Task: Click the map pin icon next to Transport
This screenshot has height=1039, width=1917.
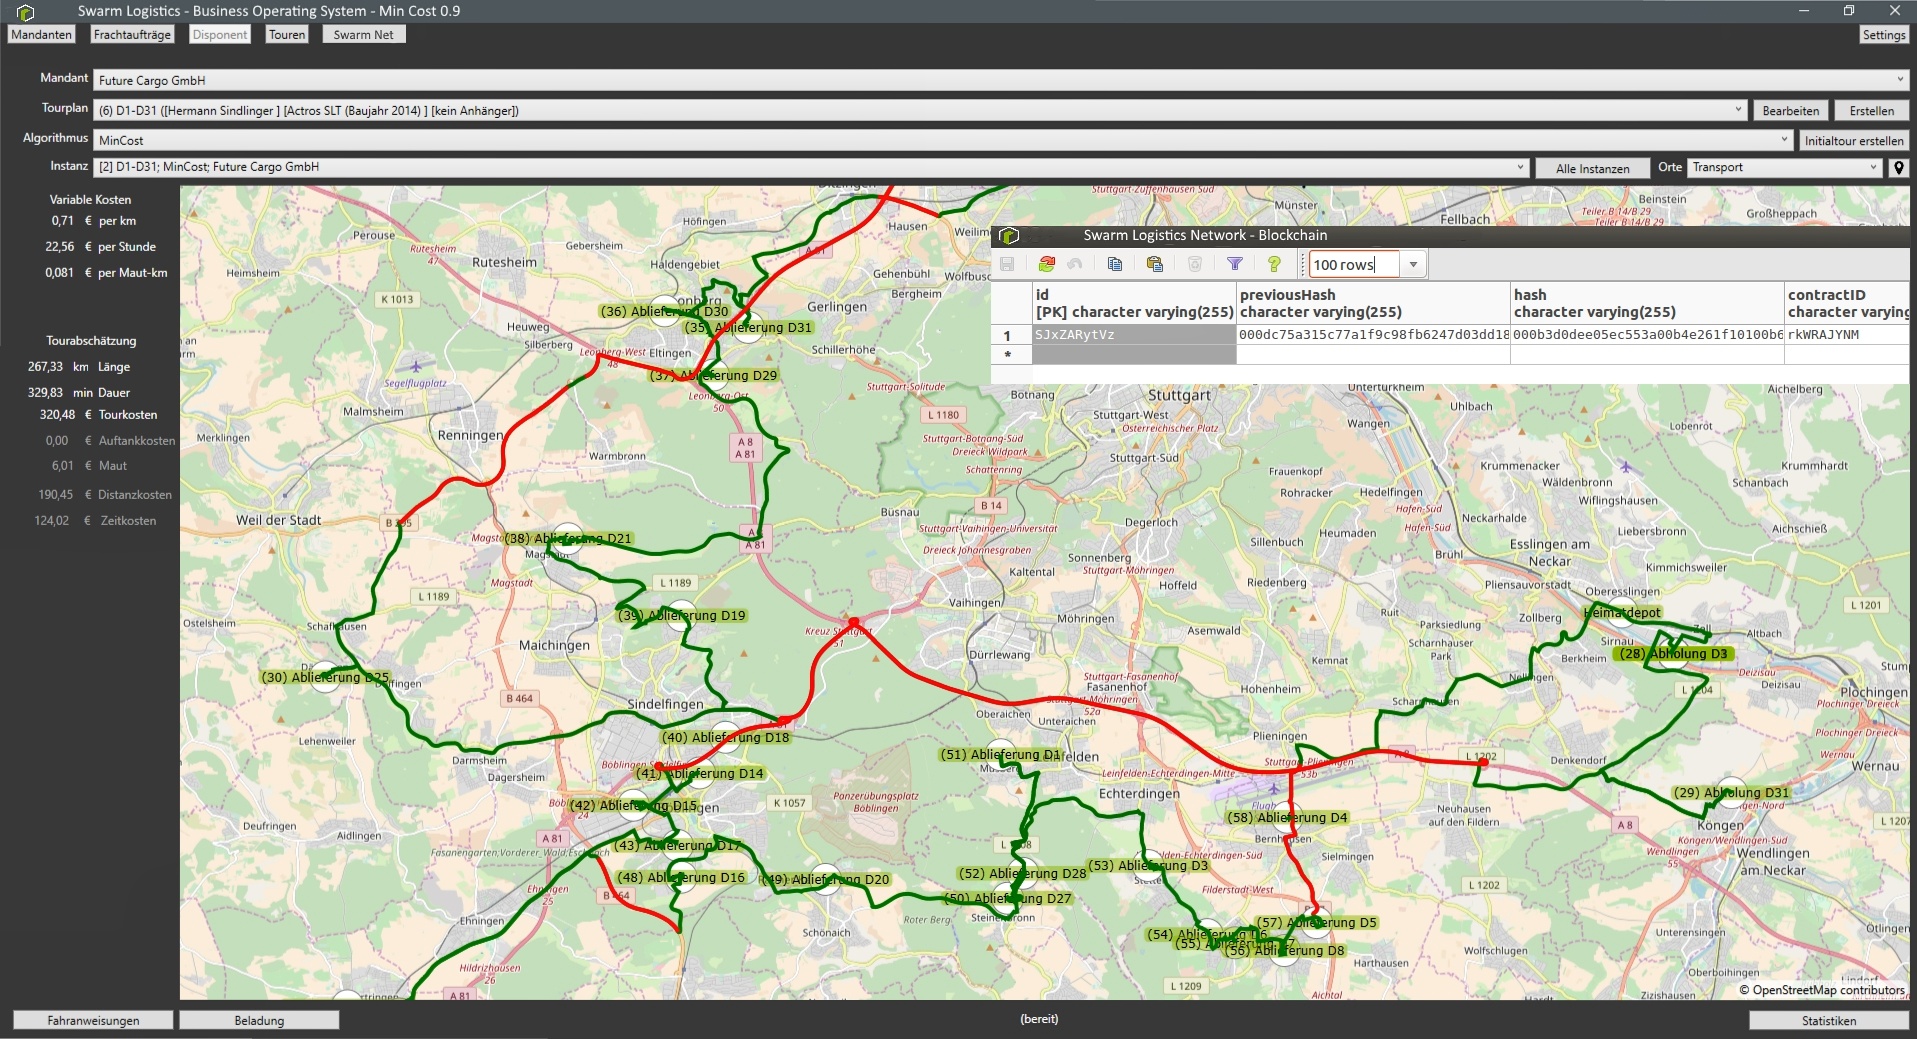Action: coord(1898,168)
